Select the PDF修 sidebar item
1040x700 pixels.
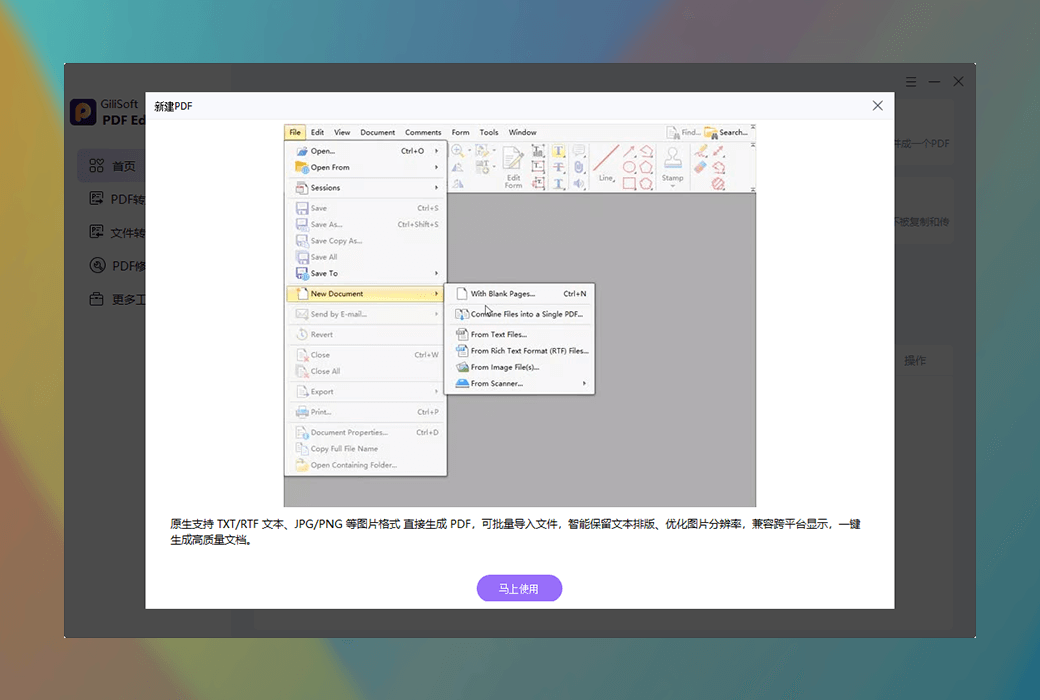117,265
